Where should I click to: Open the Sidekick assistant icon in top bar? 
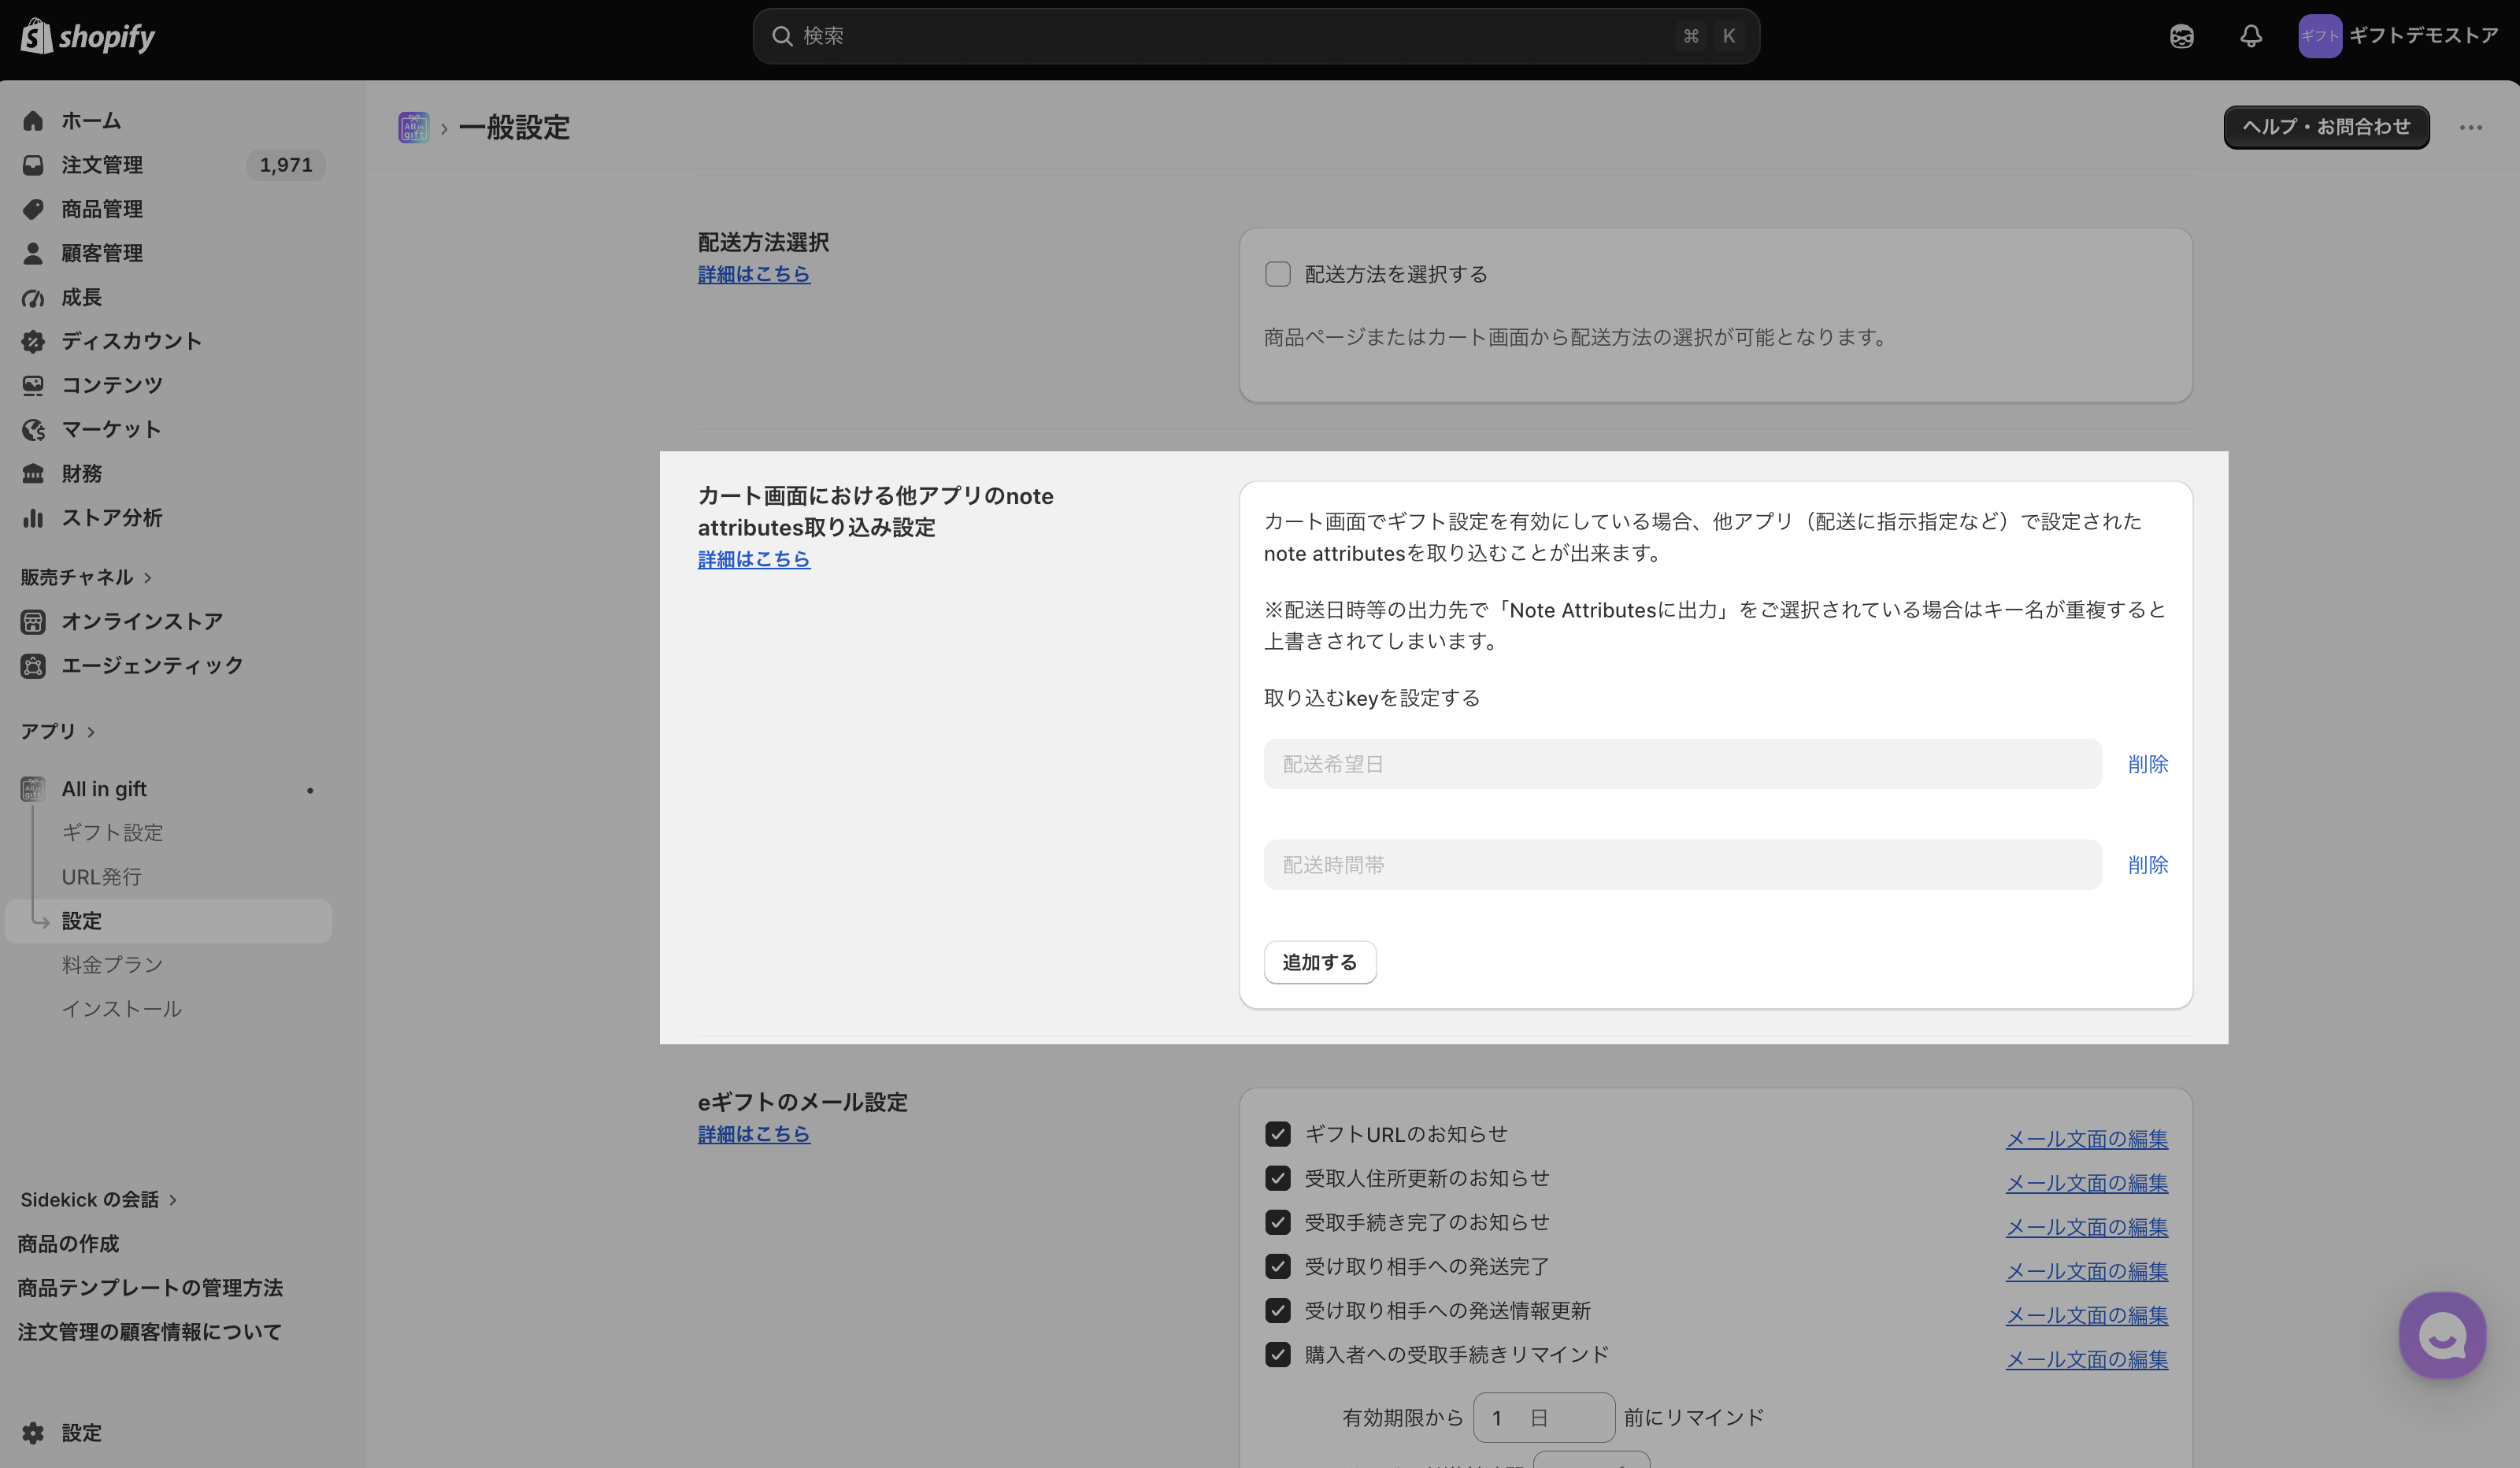2181,37
